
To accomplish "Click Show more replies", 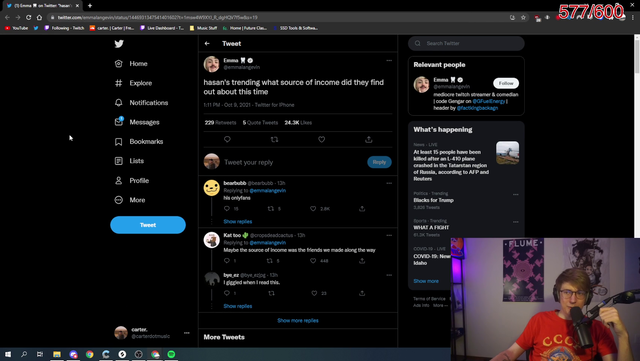I will 298,321.
